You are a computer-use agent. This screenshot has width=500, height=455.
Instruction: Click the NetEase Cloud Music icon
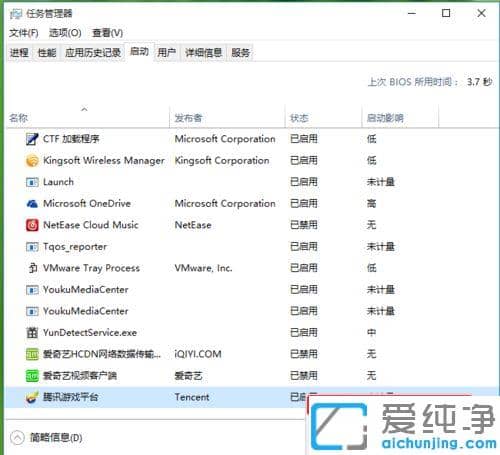coord(32,225)
